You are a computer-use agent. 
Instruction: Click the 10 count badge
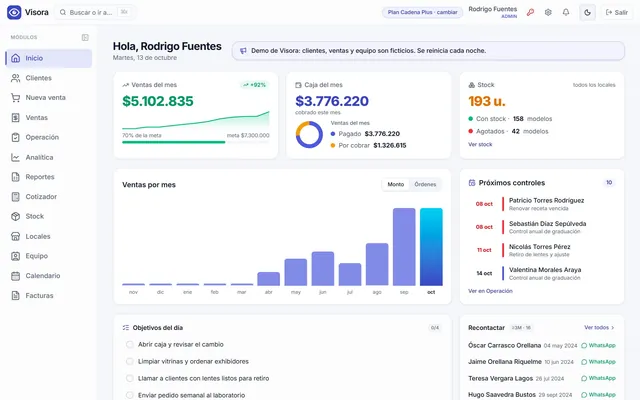pos(609,182)
